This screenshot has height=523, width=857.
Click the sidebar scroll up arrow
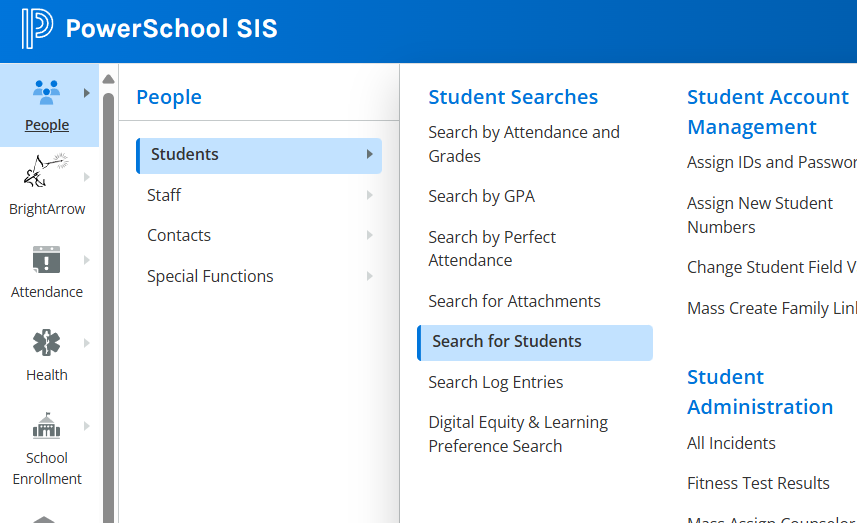click(x=109, y=79)
